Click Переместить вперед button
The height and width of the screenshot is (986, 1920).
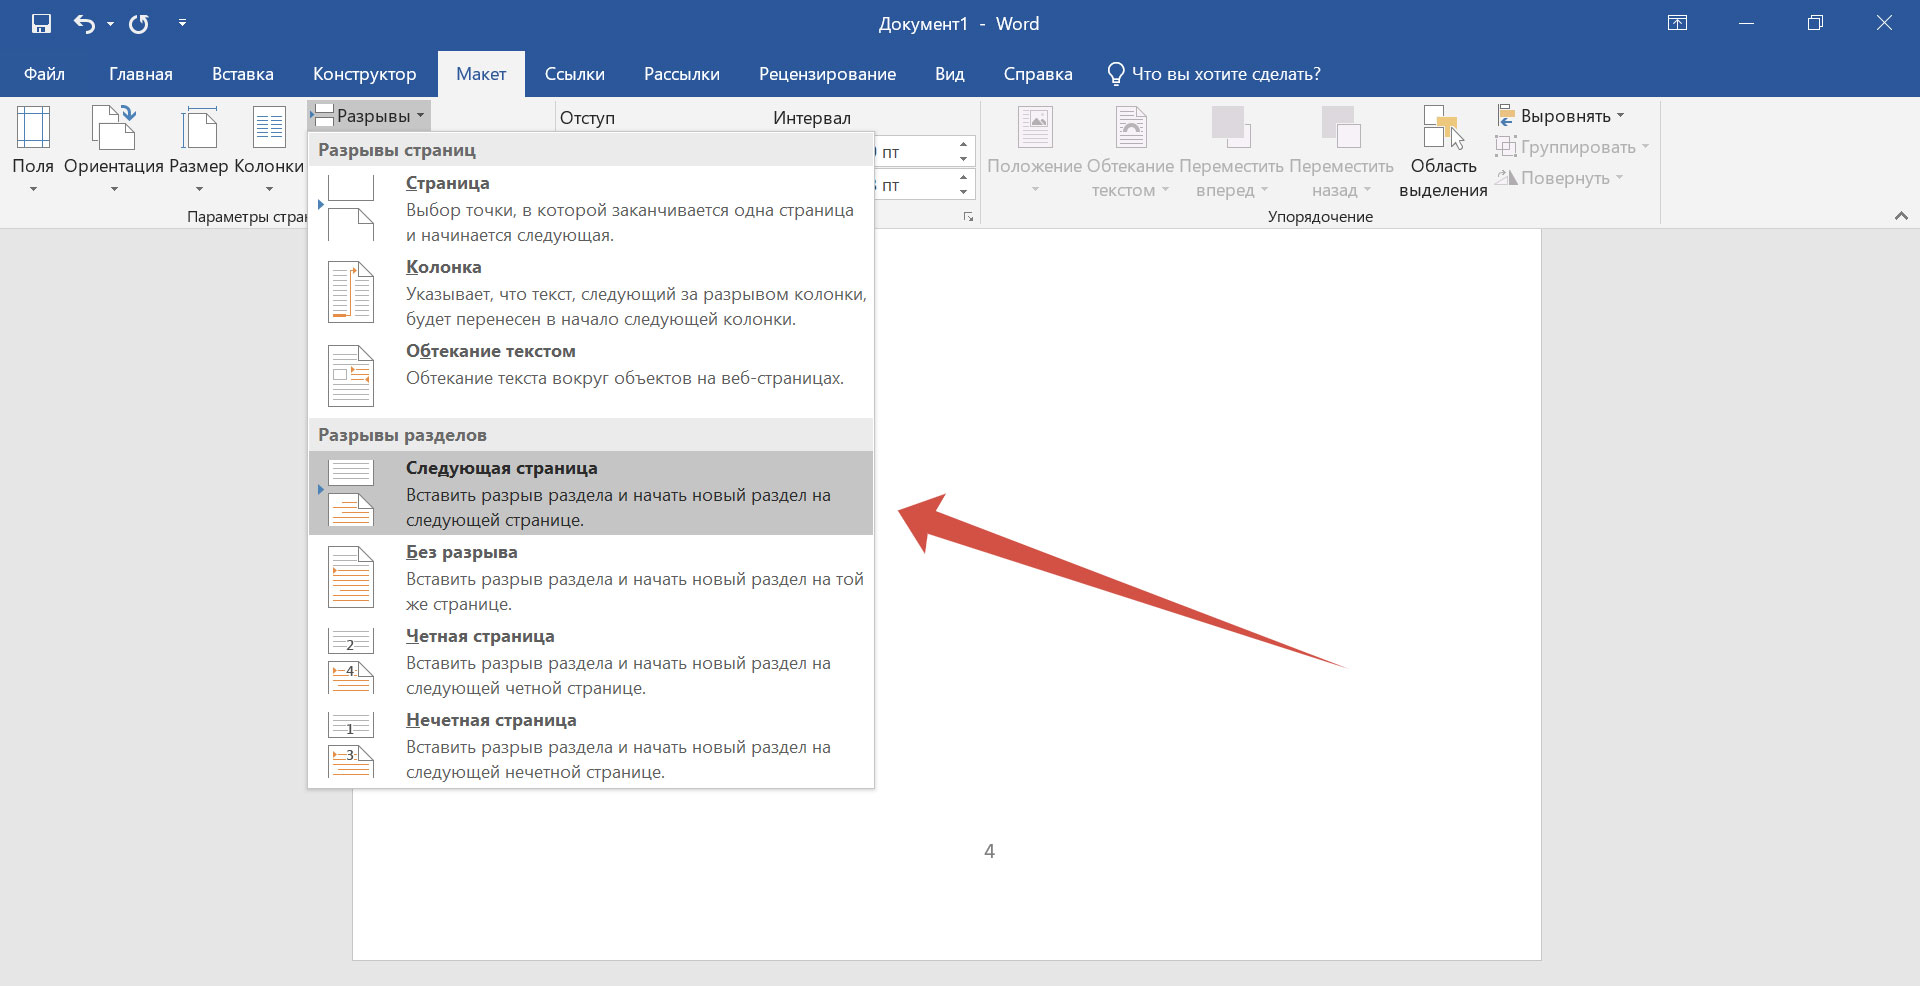(1231, 150)
